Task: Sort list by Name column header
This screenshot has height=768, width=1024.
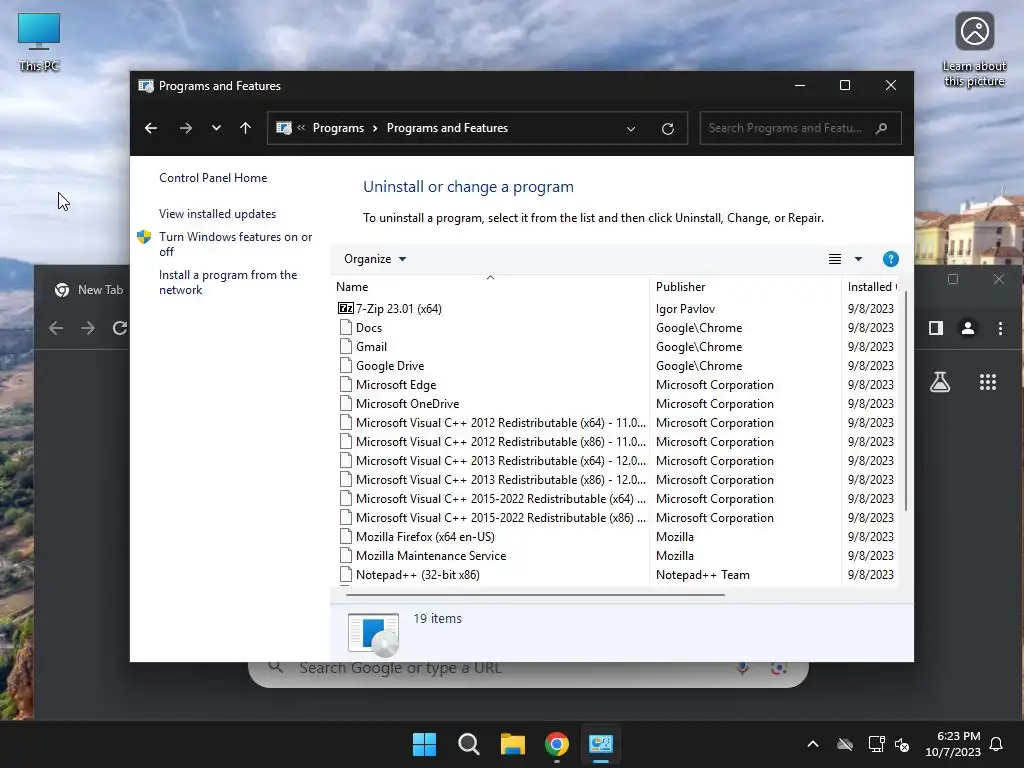Action: coord(490,287)
